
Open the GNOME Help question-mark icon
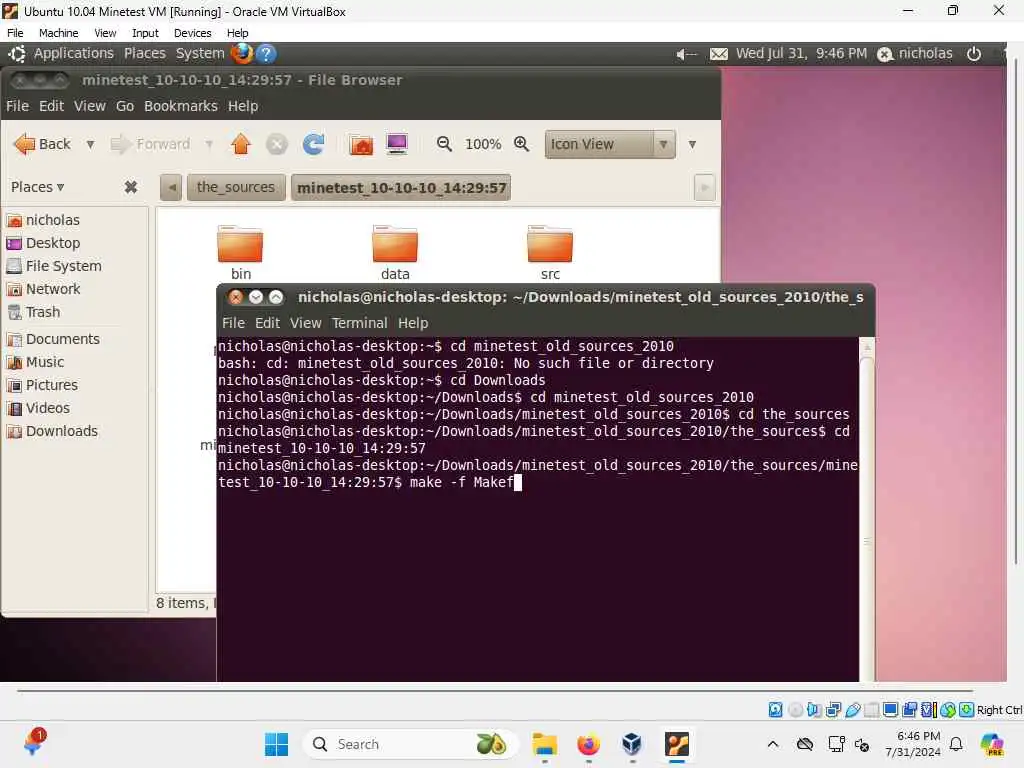pyautogui.click(x=266, y=54)
